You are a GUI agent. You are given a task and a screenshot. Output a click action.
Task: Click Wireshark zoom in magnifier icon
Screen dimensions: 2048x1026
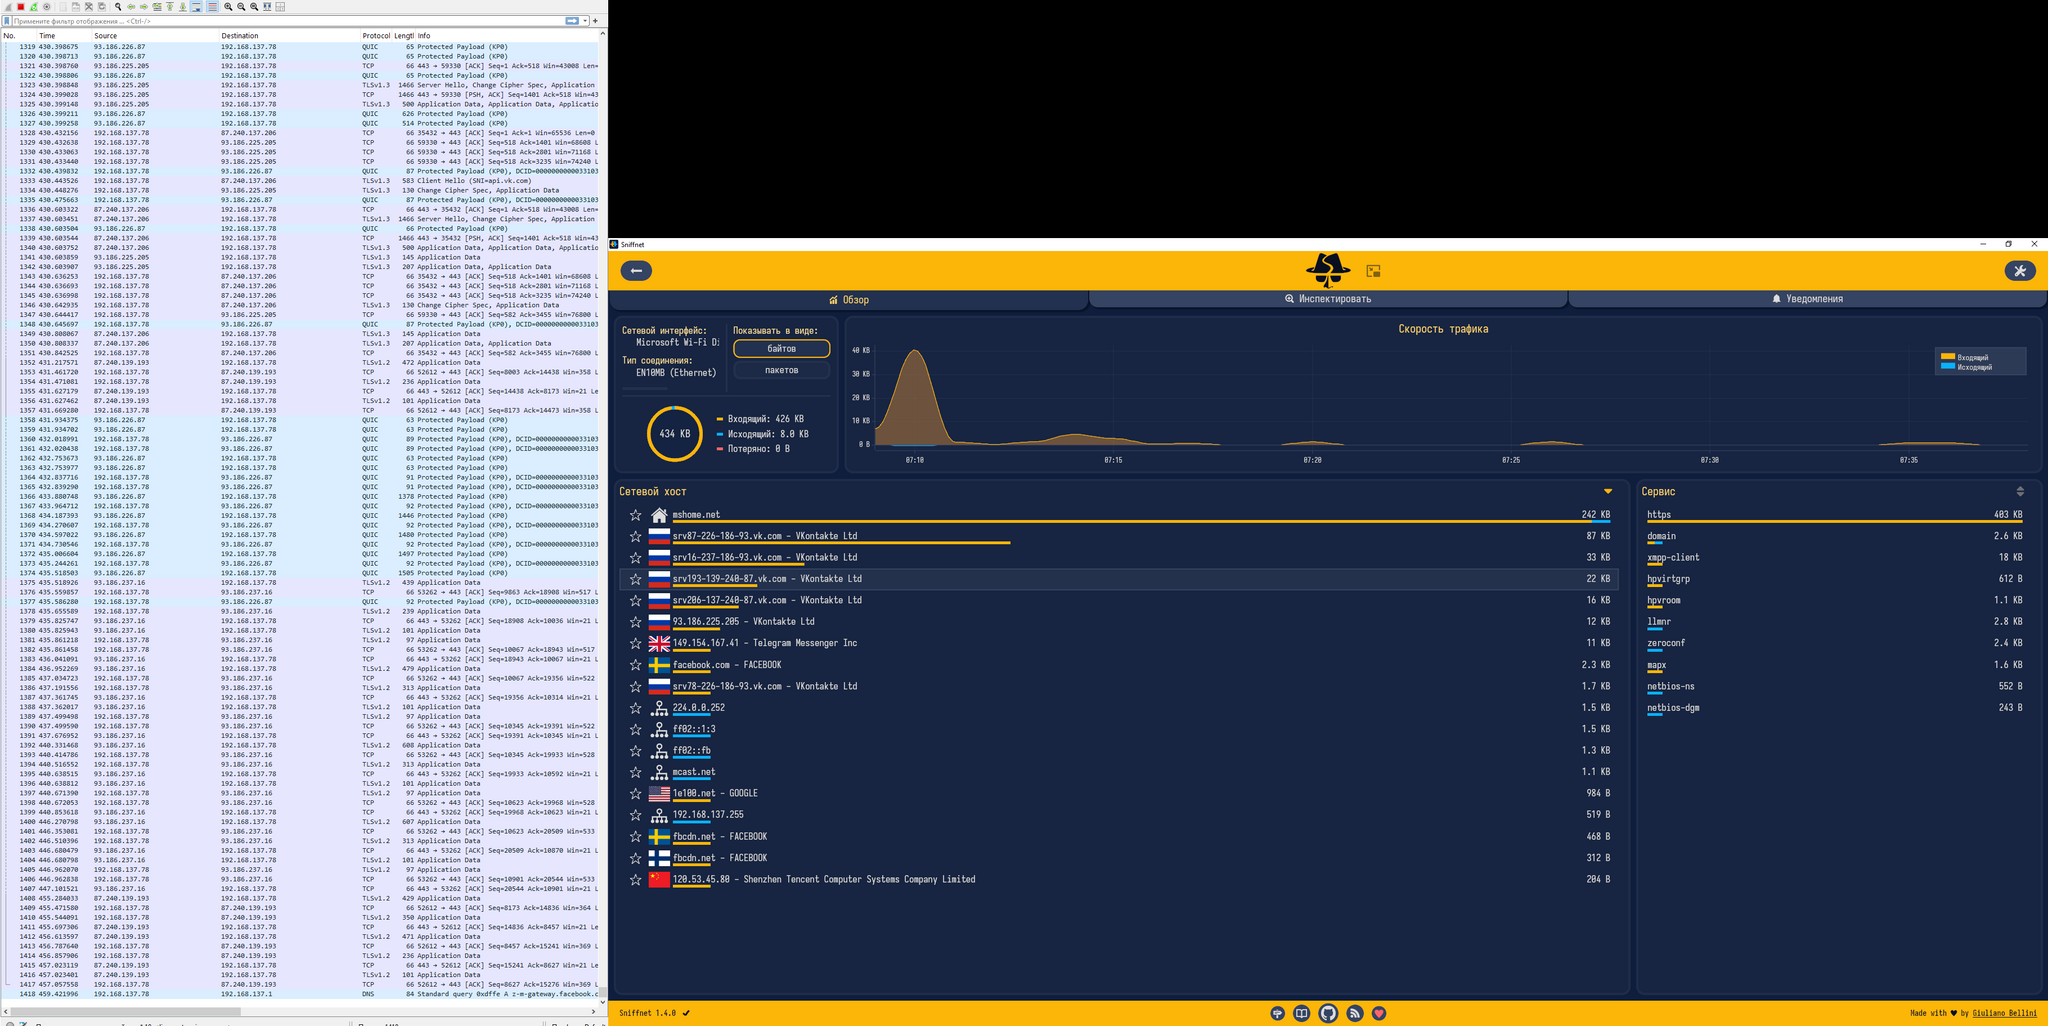228,7
